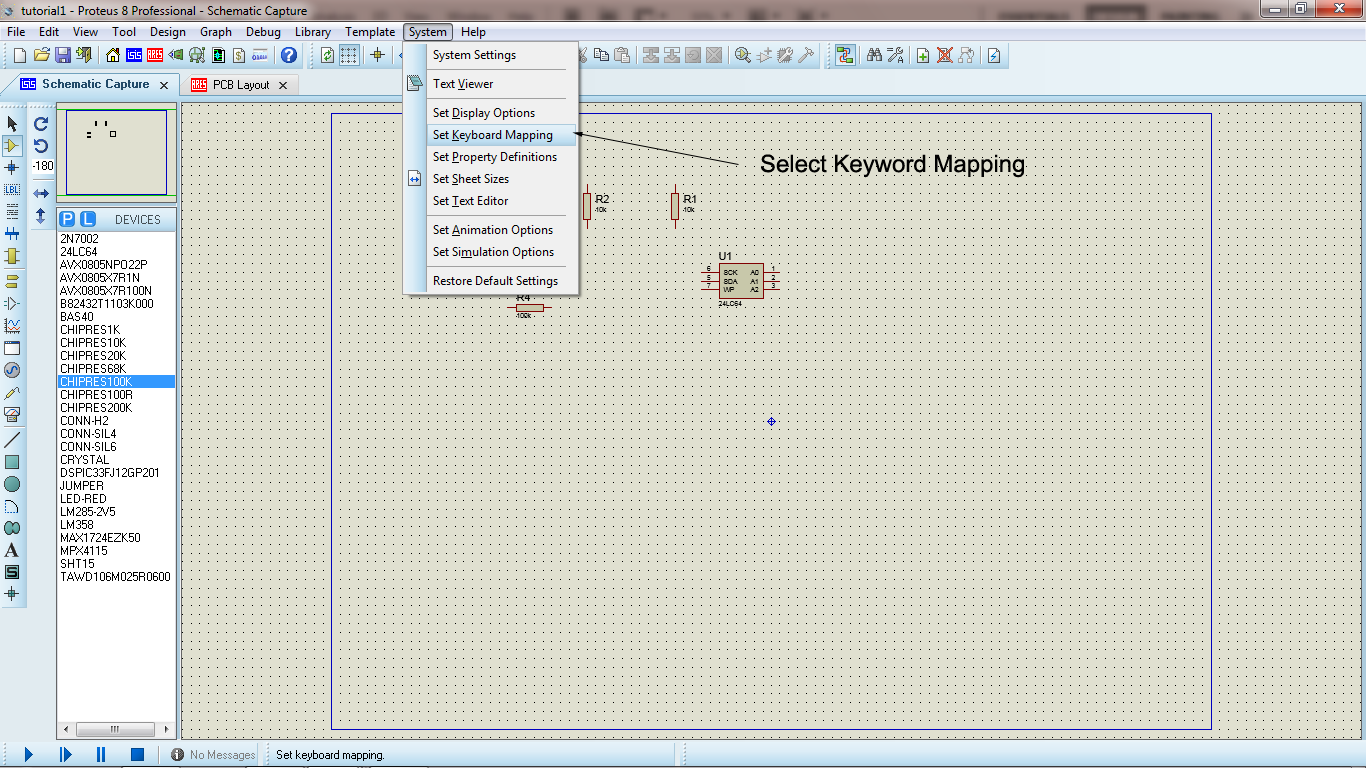Open the Home page icon in toolbar

(113, 55)
